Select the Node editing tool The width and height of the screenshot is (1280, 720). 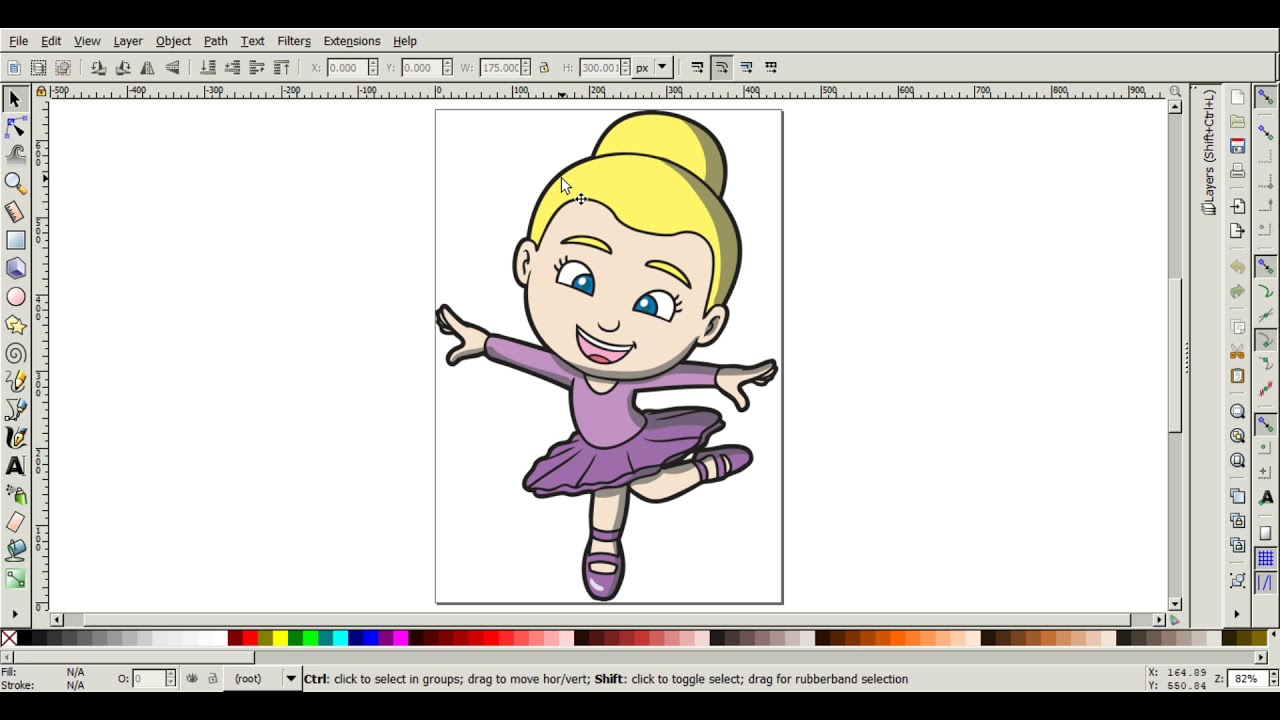[15, 127]
